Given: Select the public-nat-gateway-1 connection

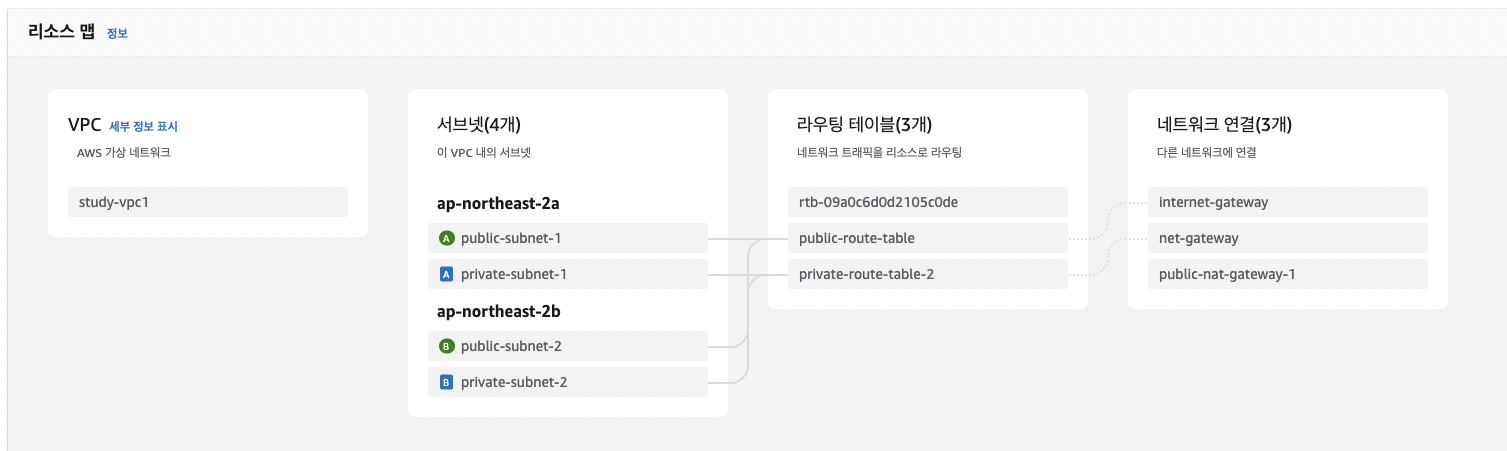Looking at the screenshot, I should (x=1227, y=274).
